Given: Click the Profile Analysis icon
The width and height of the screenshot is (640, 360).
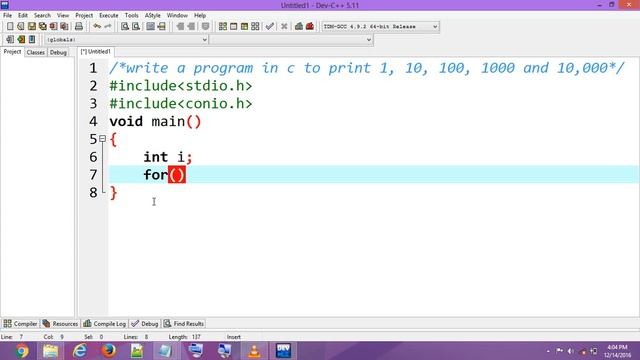Looking at the screenshot, I should pos(299,27).
